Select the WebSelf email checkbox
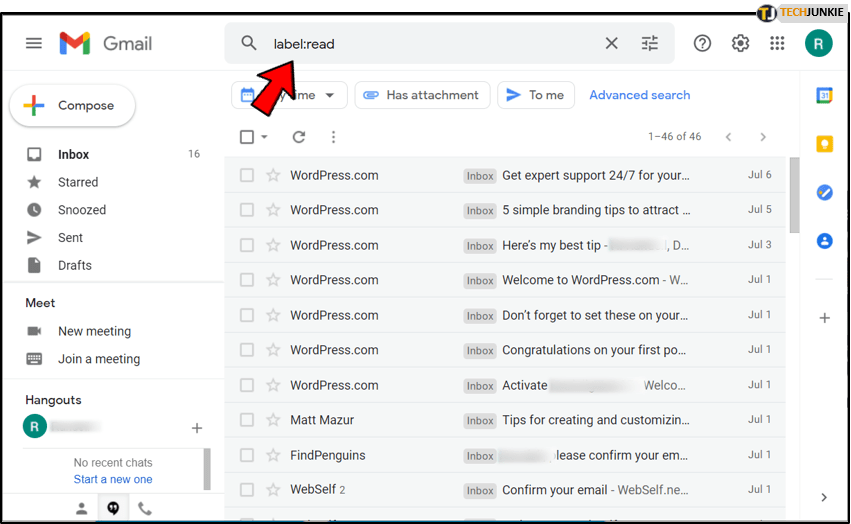 pos(247,490)
